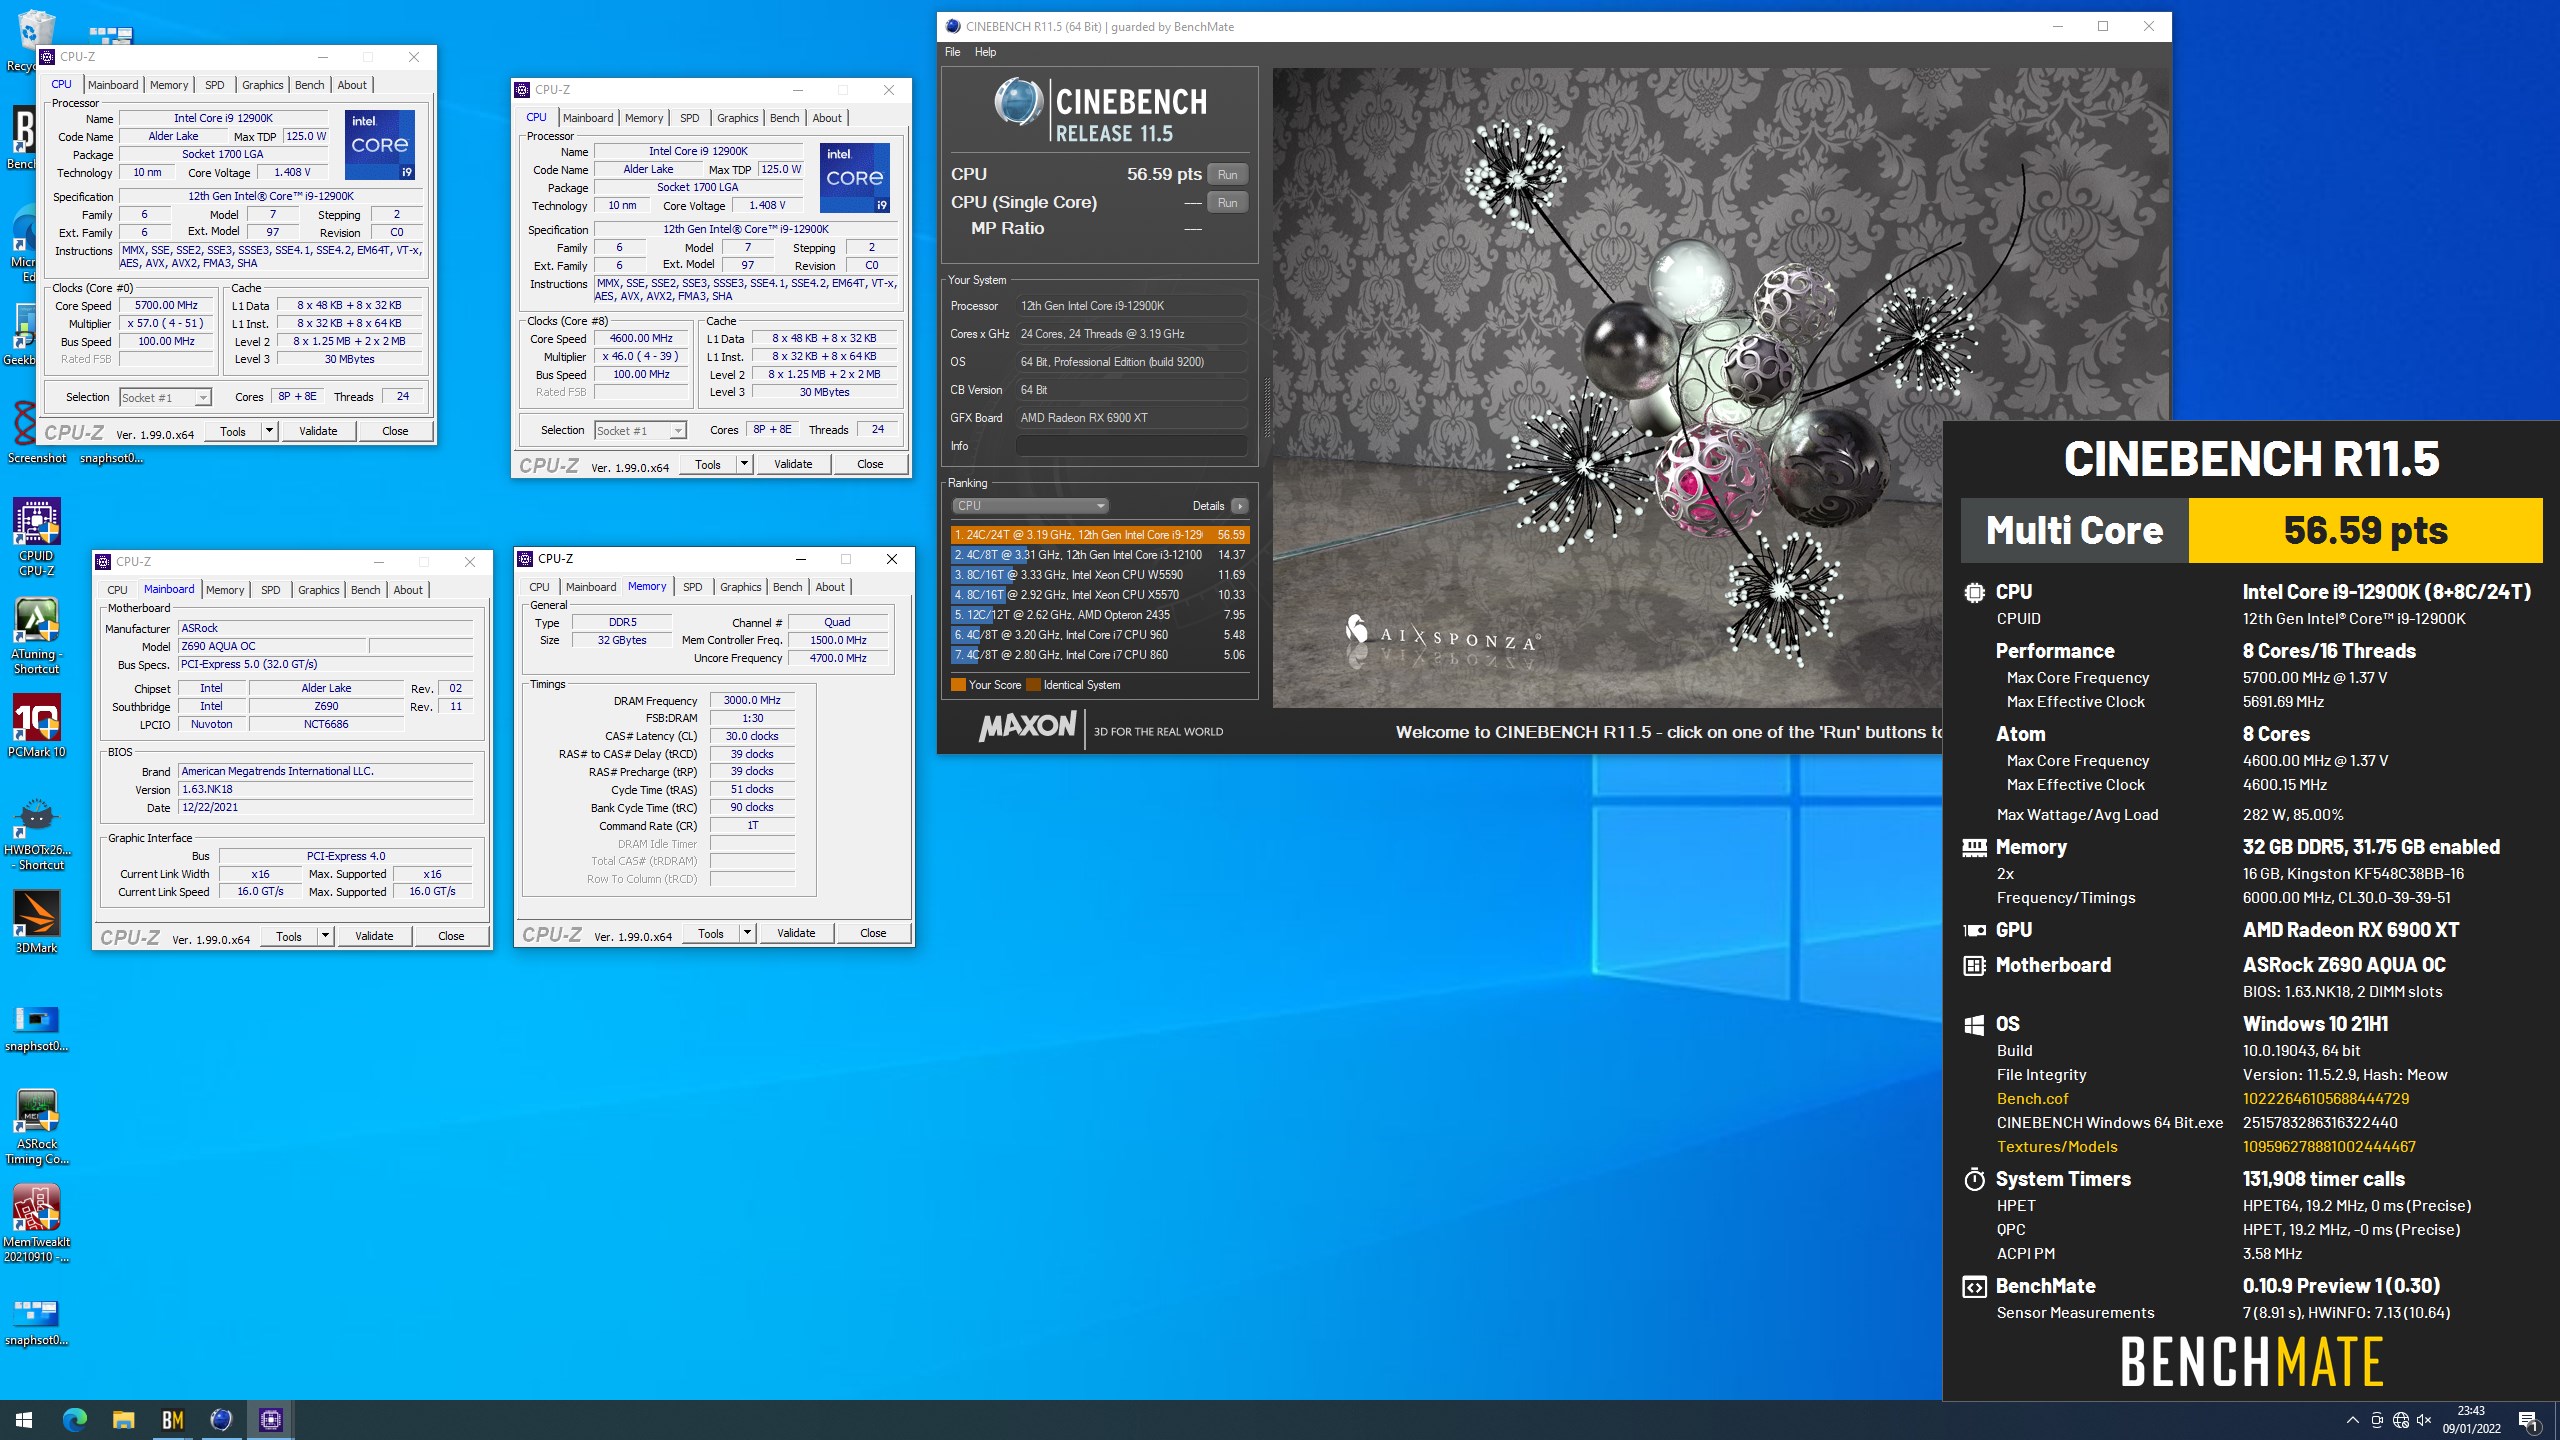Open the Help menu in Cinebench

tap(985, 52)
